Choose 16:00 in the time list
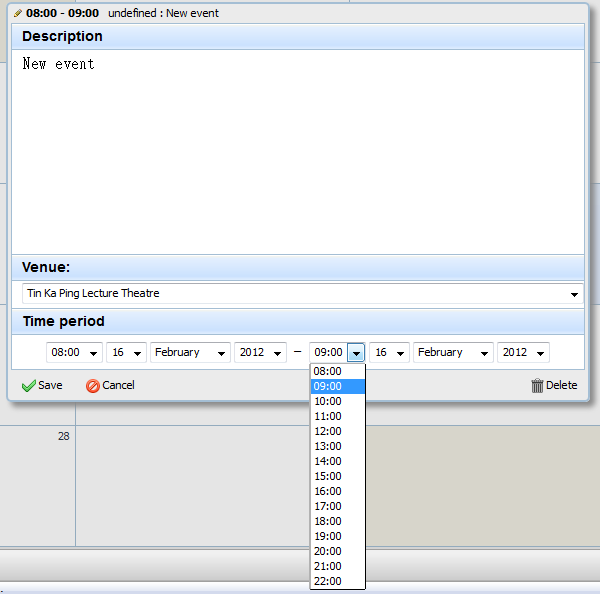Viewport: 600px width, 594px height. [338, 491]
